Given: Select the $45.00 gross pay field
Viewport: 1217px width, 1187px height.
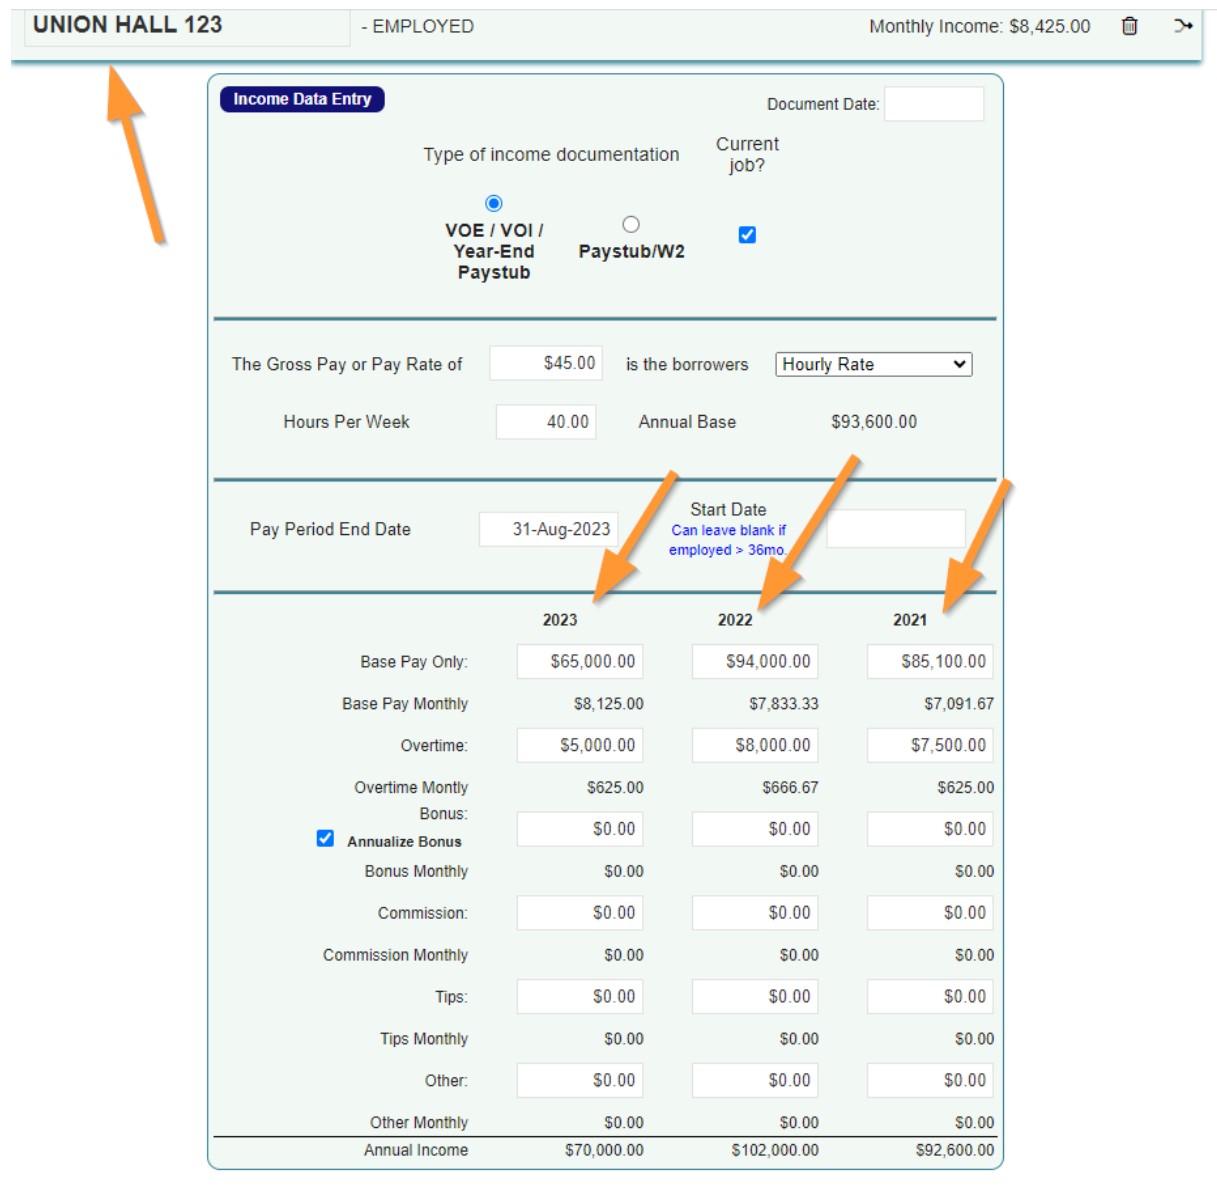Looking at the screenshot, I should pyautogui.click(x=544, y=364).
